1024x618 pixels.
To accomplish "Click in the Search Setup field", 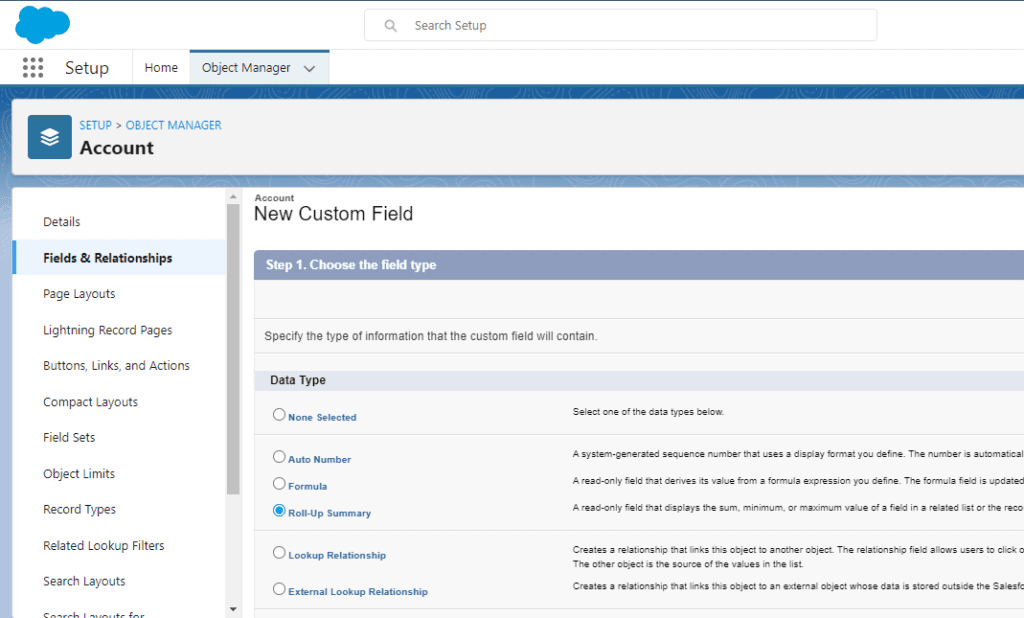I will 620,25.
